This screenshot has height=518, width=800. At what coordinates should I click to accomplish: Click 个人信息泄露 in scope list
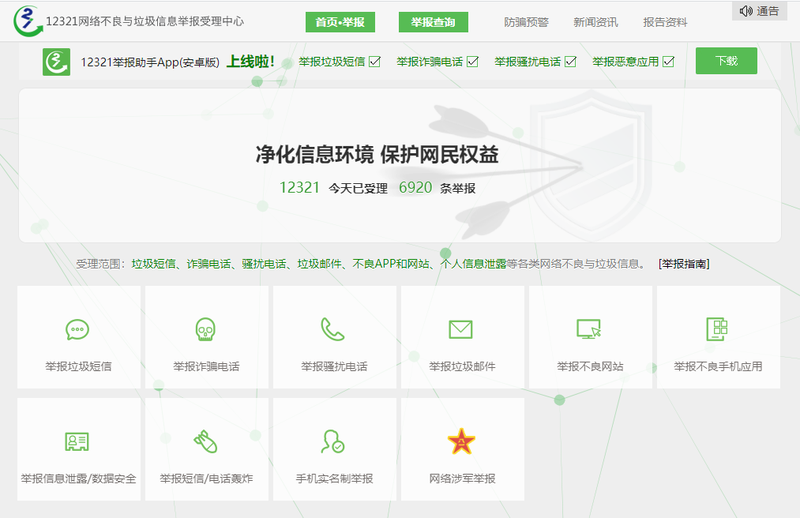click(473, 264)
